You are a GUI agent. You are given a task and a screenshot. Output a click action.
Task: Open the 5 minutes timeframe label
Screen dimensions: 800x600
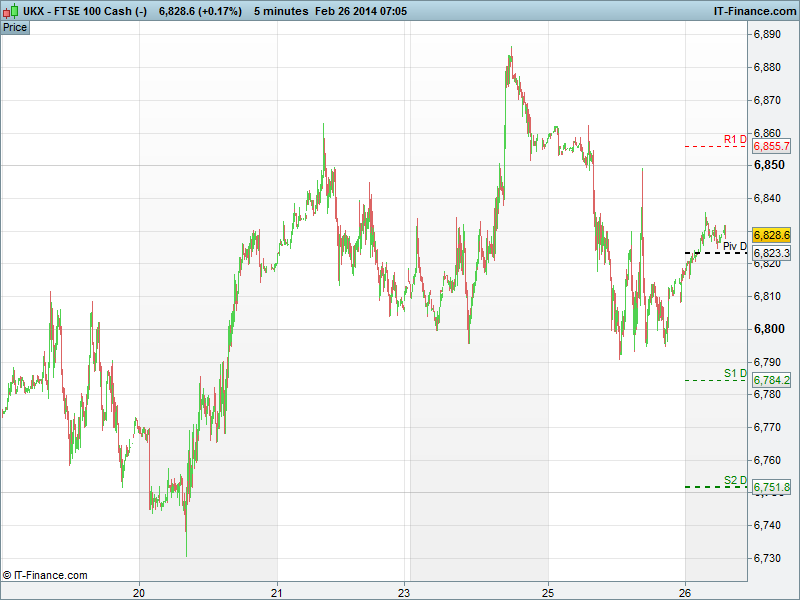283,11
